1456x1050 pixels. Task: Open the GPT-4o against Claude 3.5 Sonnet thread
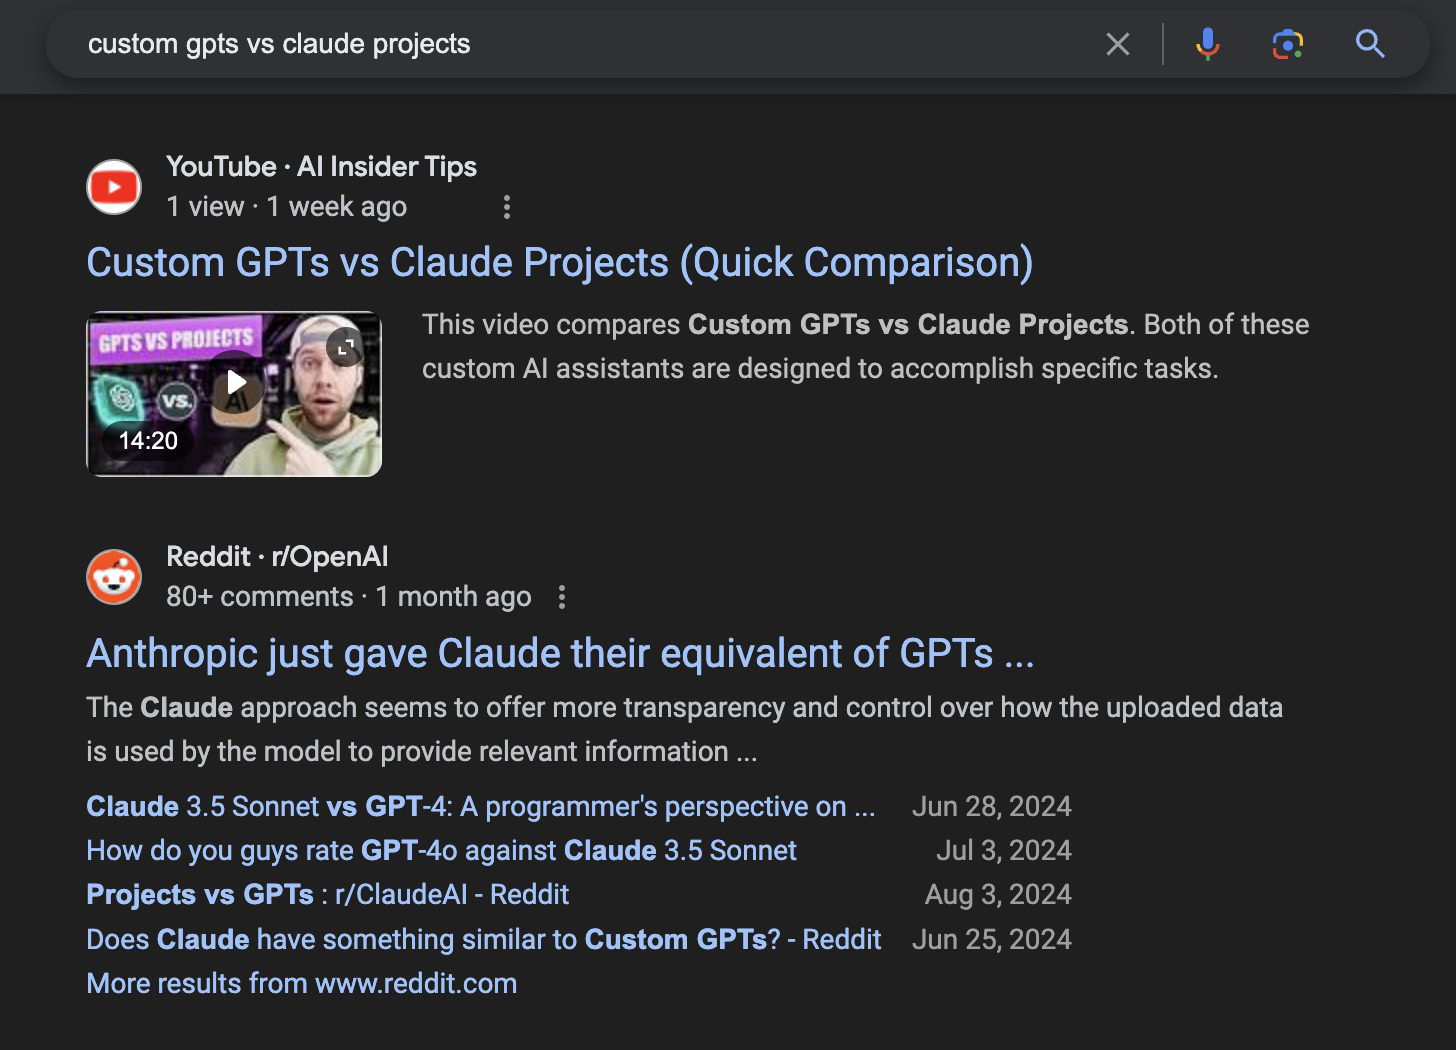(x=441, y=850)
